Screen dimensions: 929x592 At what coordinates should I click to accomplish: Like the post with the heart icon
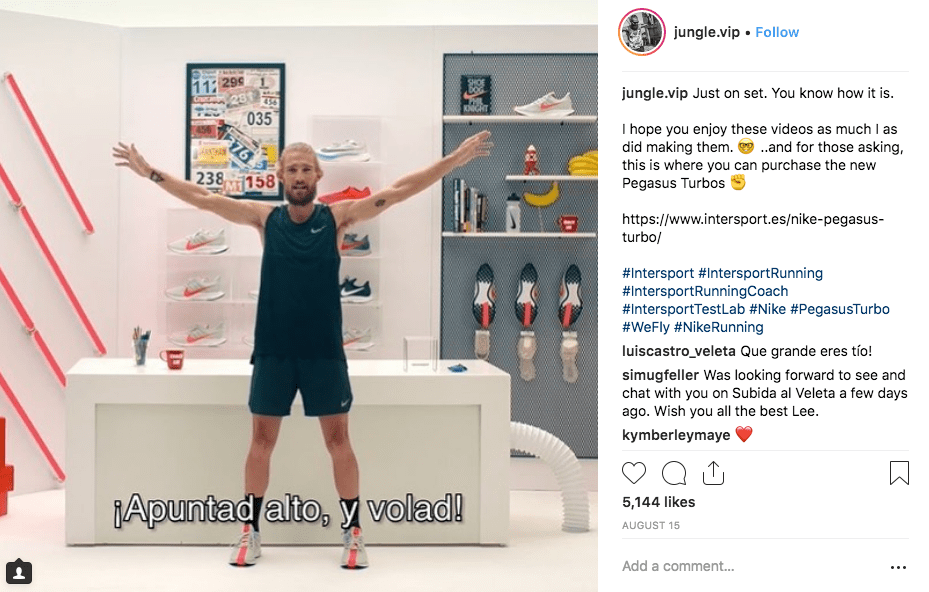tap(633, 473)
